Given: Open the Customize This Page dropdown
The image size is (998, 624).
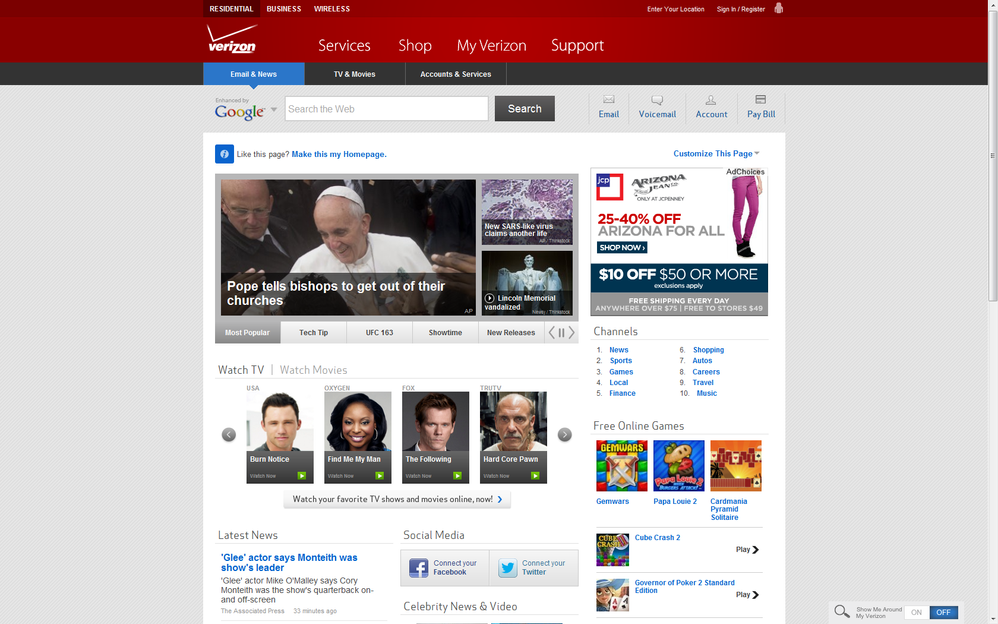Looking at the screenshot, I should (x=716, y=154).
